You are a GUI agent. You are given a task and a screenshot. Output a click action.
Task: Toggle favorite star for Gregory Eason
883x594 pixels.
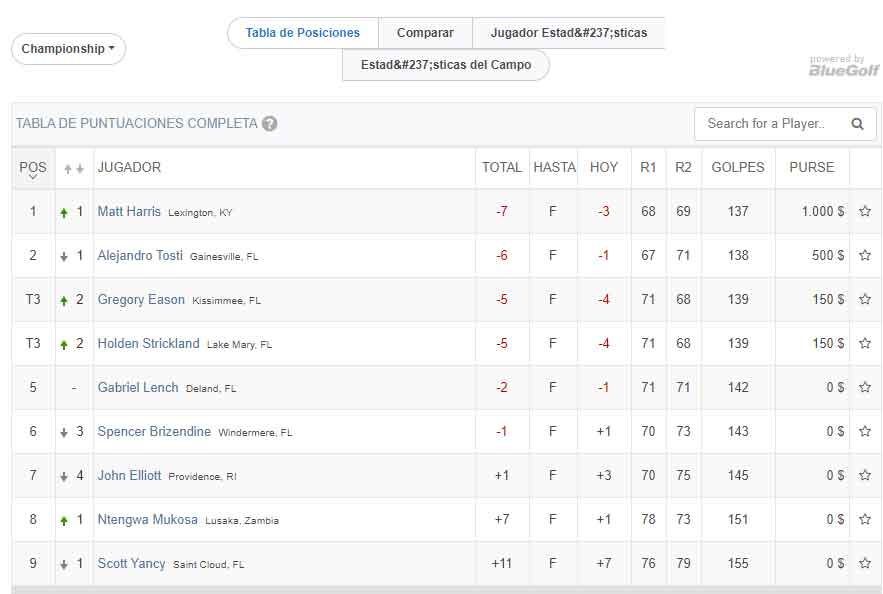pyautogui.click(x=865, y=300)
